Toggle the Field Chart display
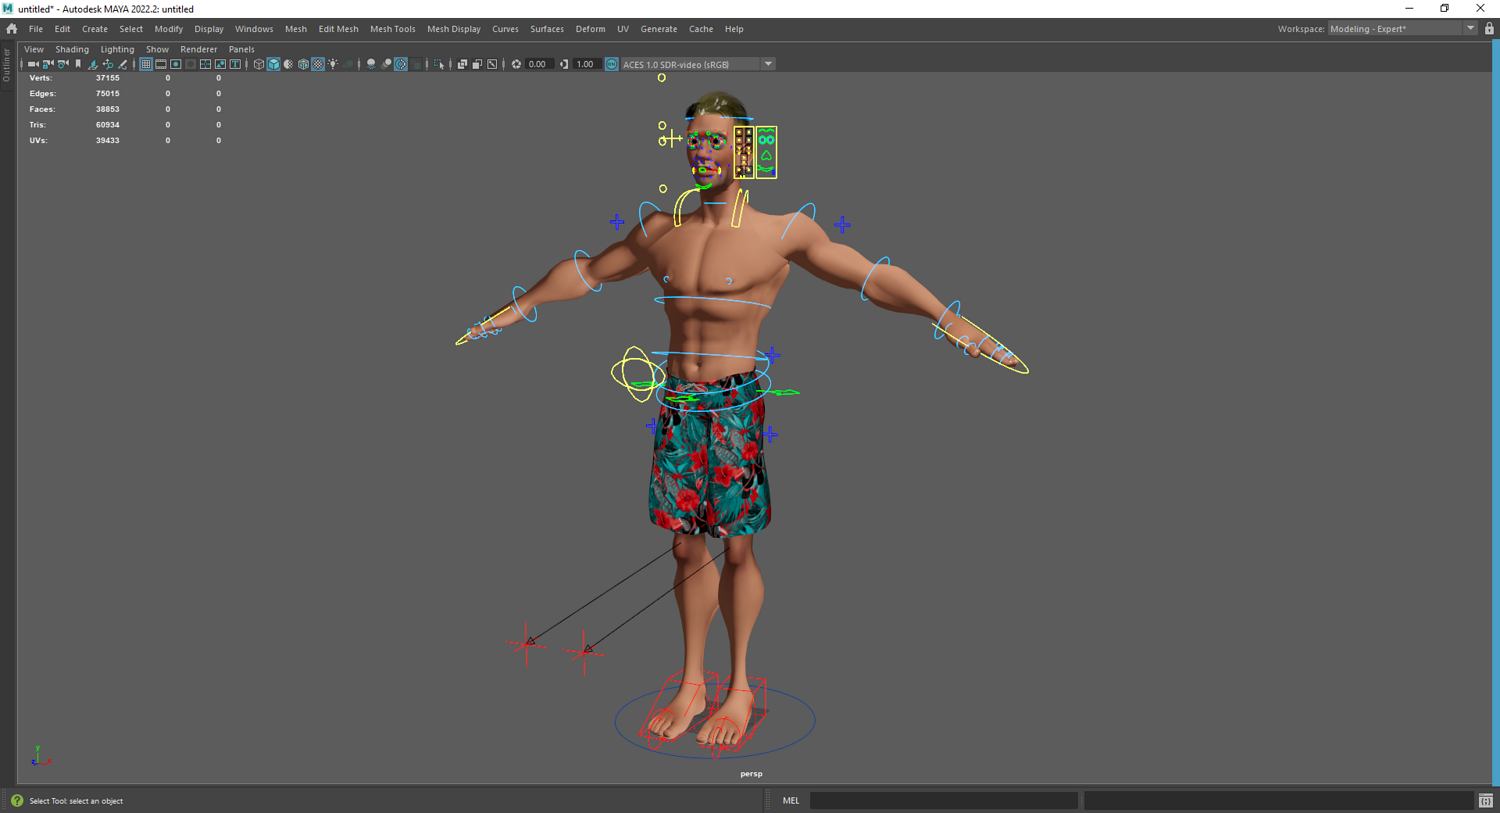The height and width of the screenshot is (813, 1500). click(206, 64)
